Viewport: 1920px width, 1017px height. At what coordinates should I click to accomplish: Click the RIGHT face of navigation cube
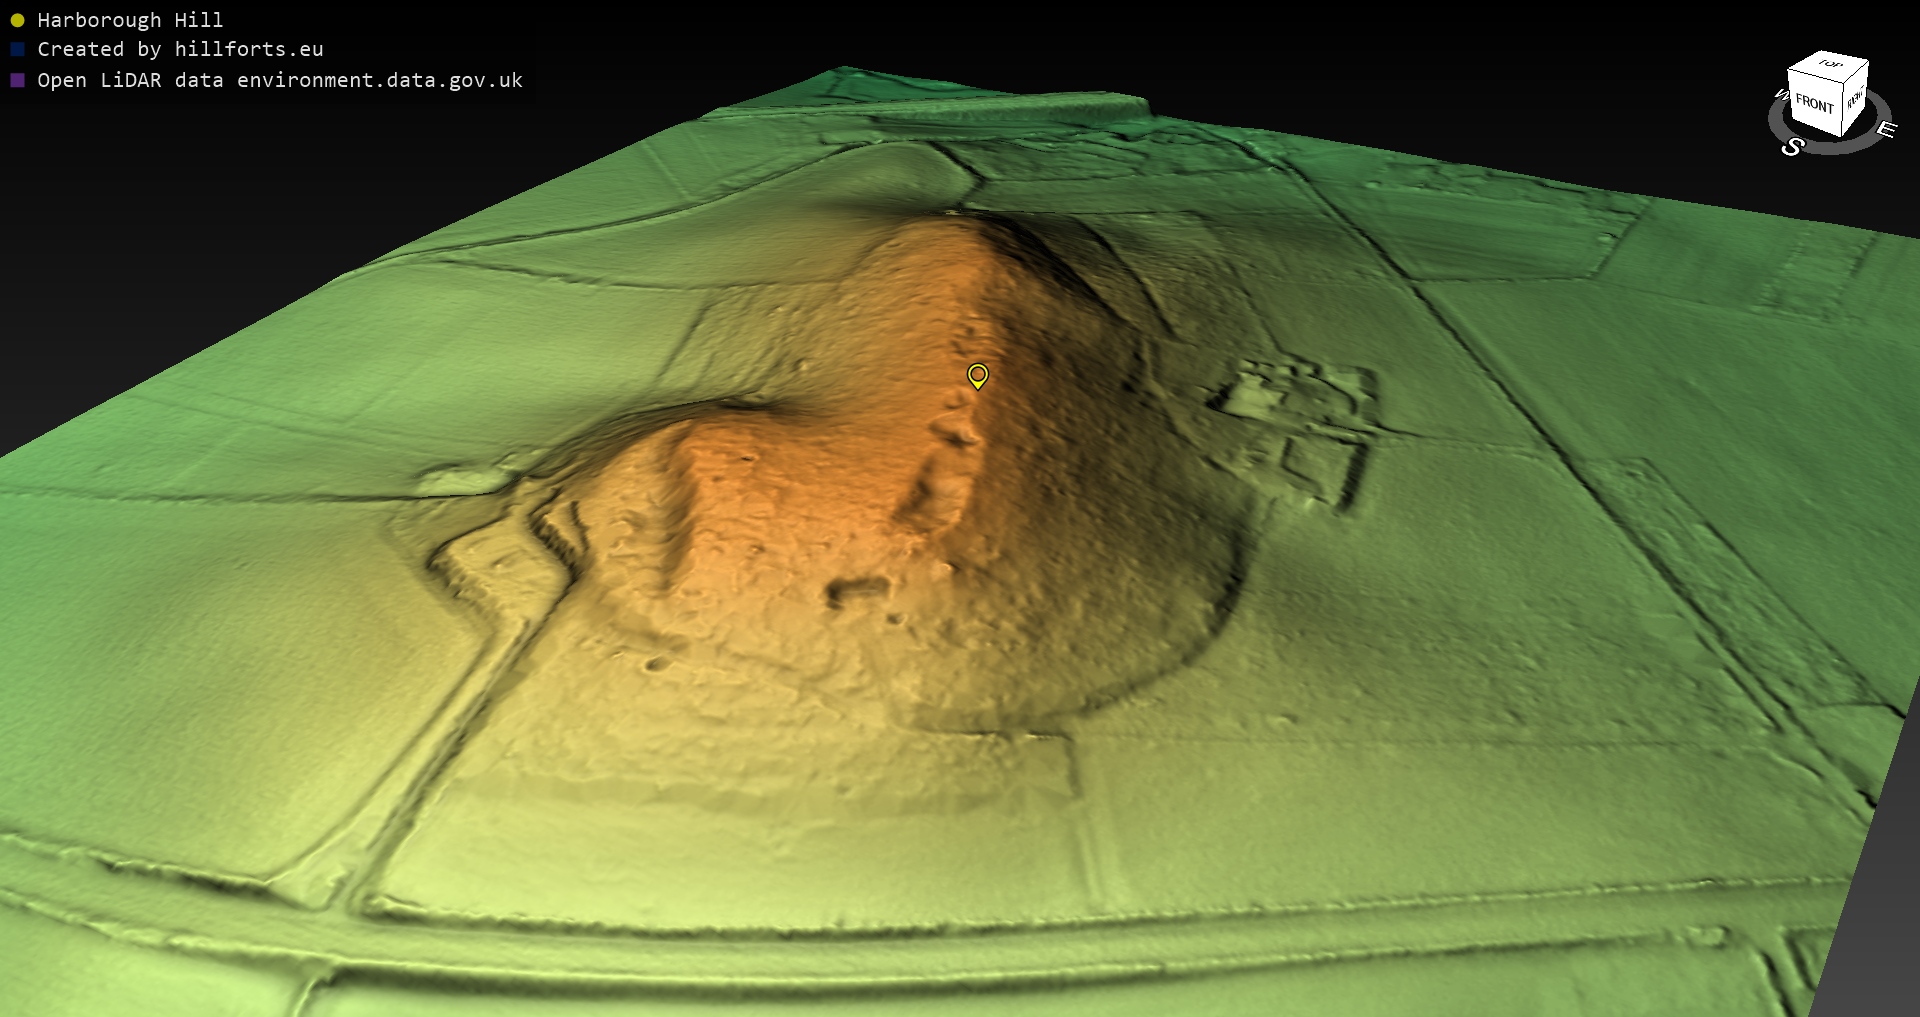tap(1855, 99)
